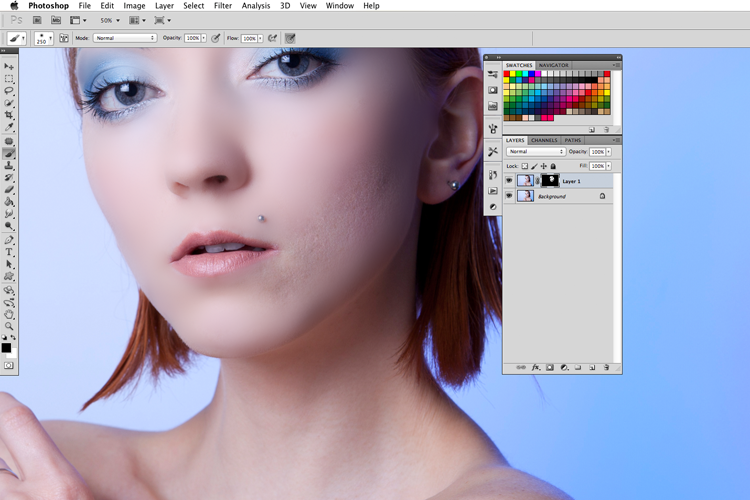
Task: Open the Filter menu
Action: (223, 6)
